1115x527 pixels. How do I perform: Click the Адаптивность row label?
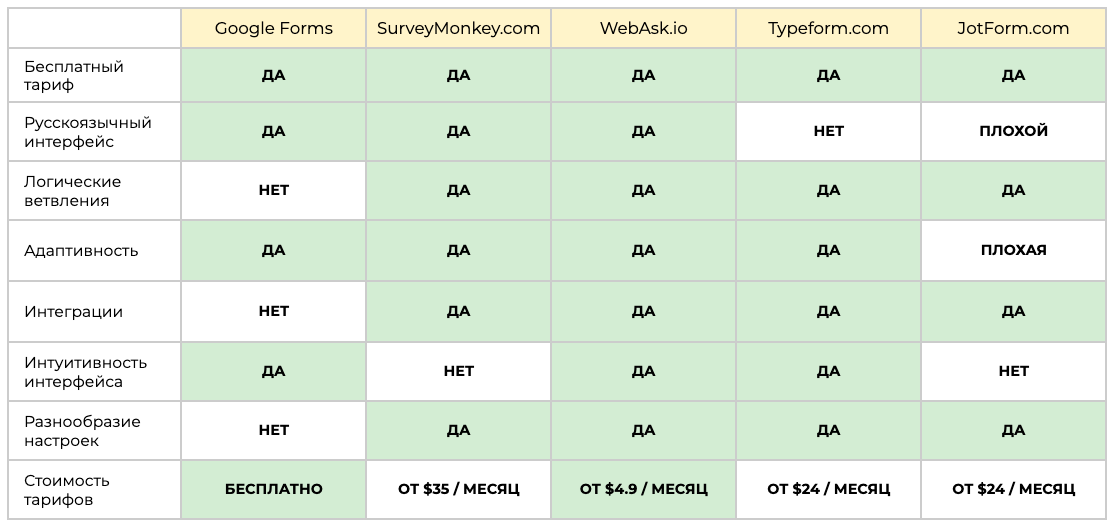81,251
